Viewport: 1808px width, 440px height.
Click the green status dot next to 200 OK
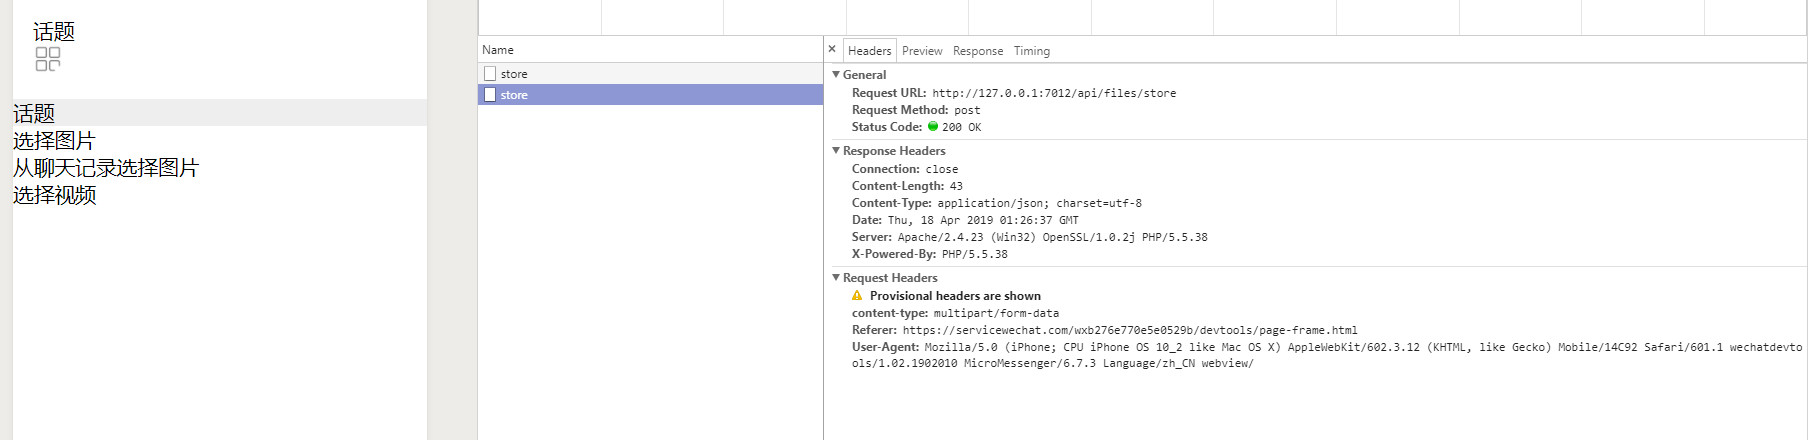[933, 127]
